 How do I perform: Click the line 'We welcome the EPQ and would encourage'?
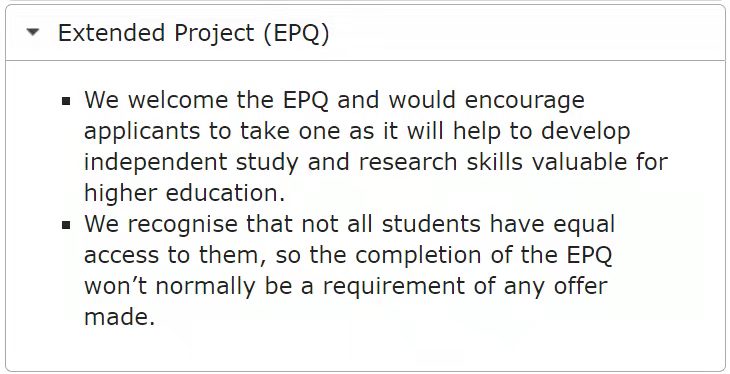[x=334, y=101]
